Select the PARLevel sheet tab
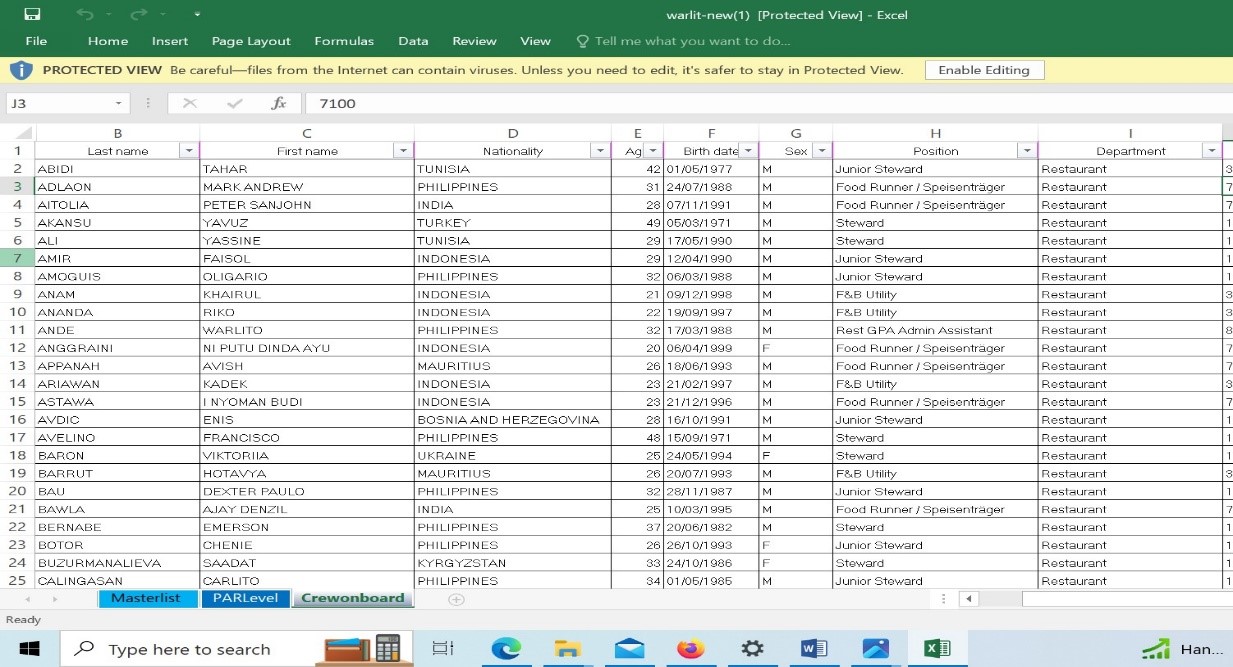The height and width of the screenshot is (667, 1233). point(245,598)
